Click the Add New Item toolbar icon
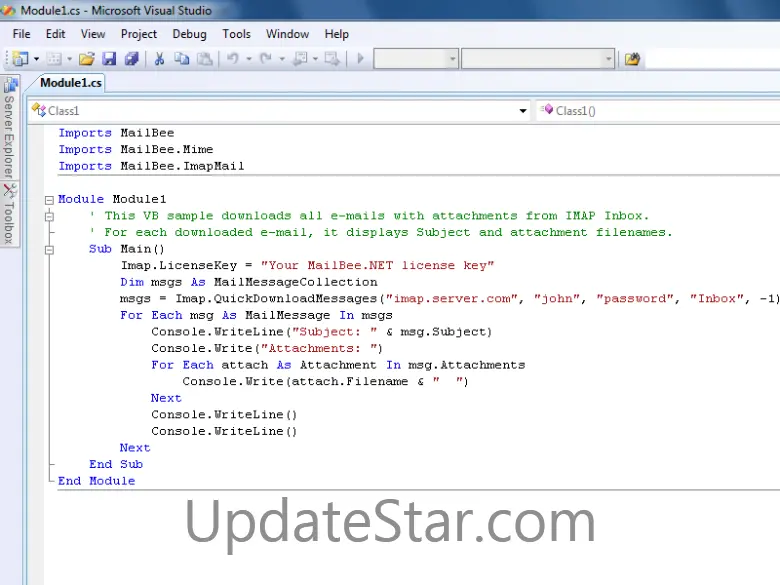780x585 pixels. 54,59
